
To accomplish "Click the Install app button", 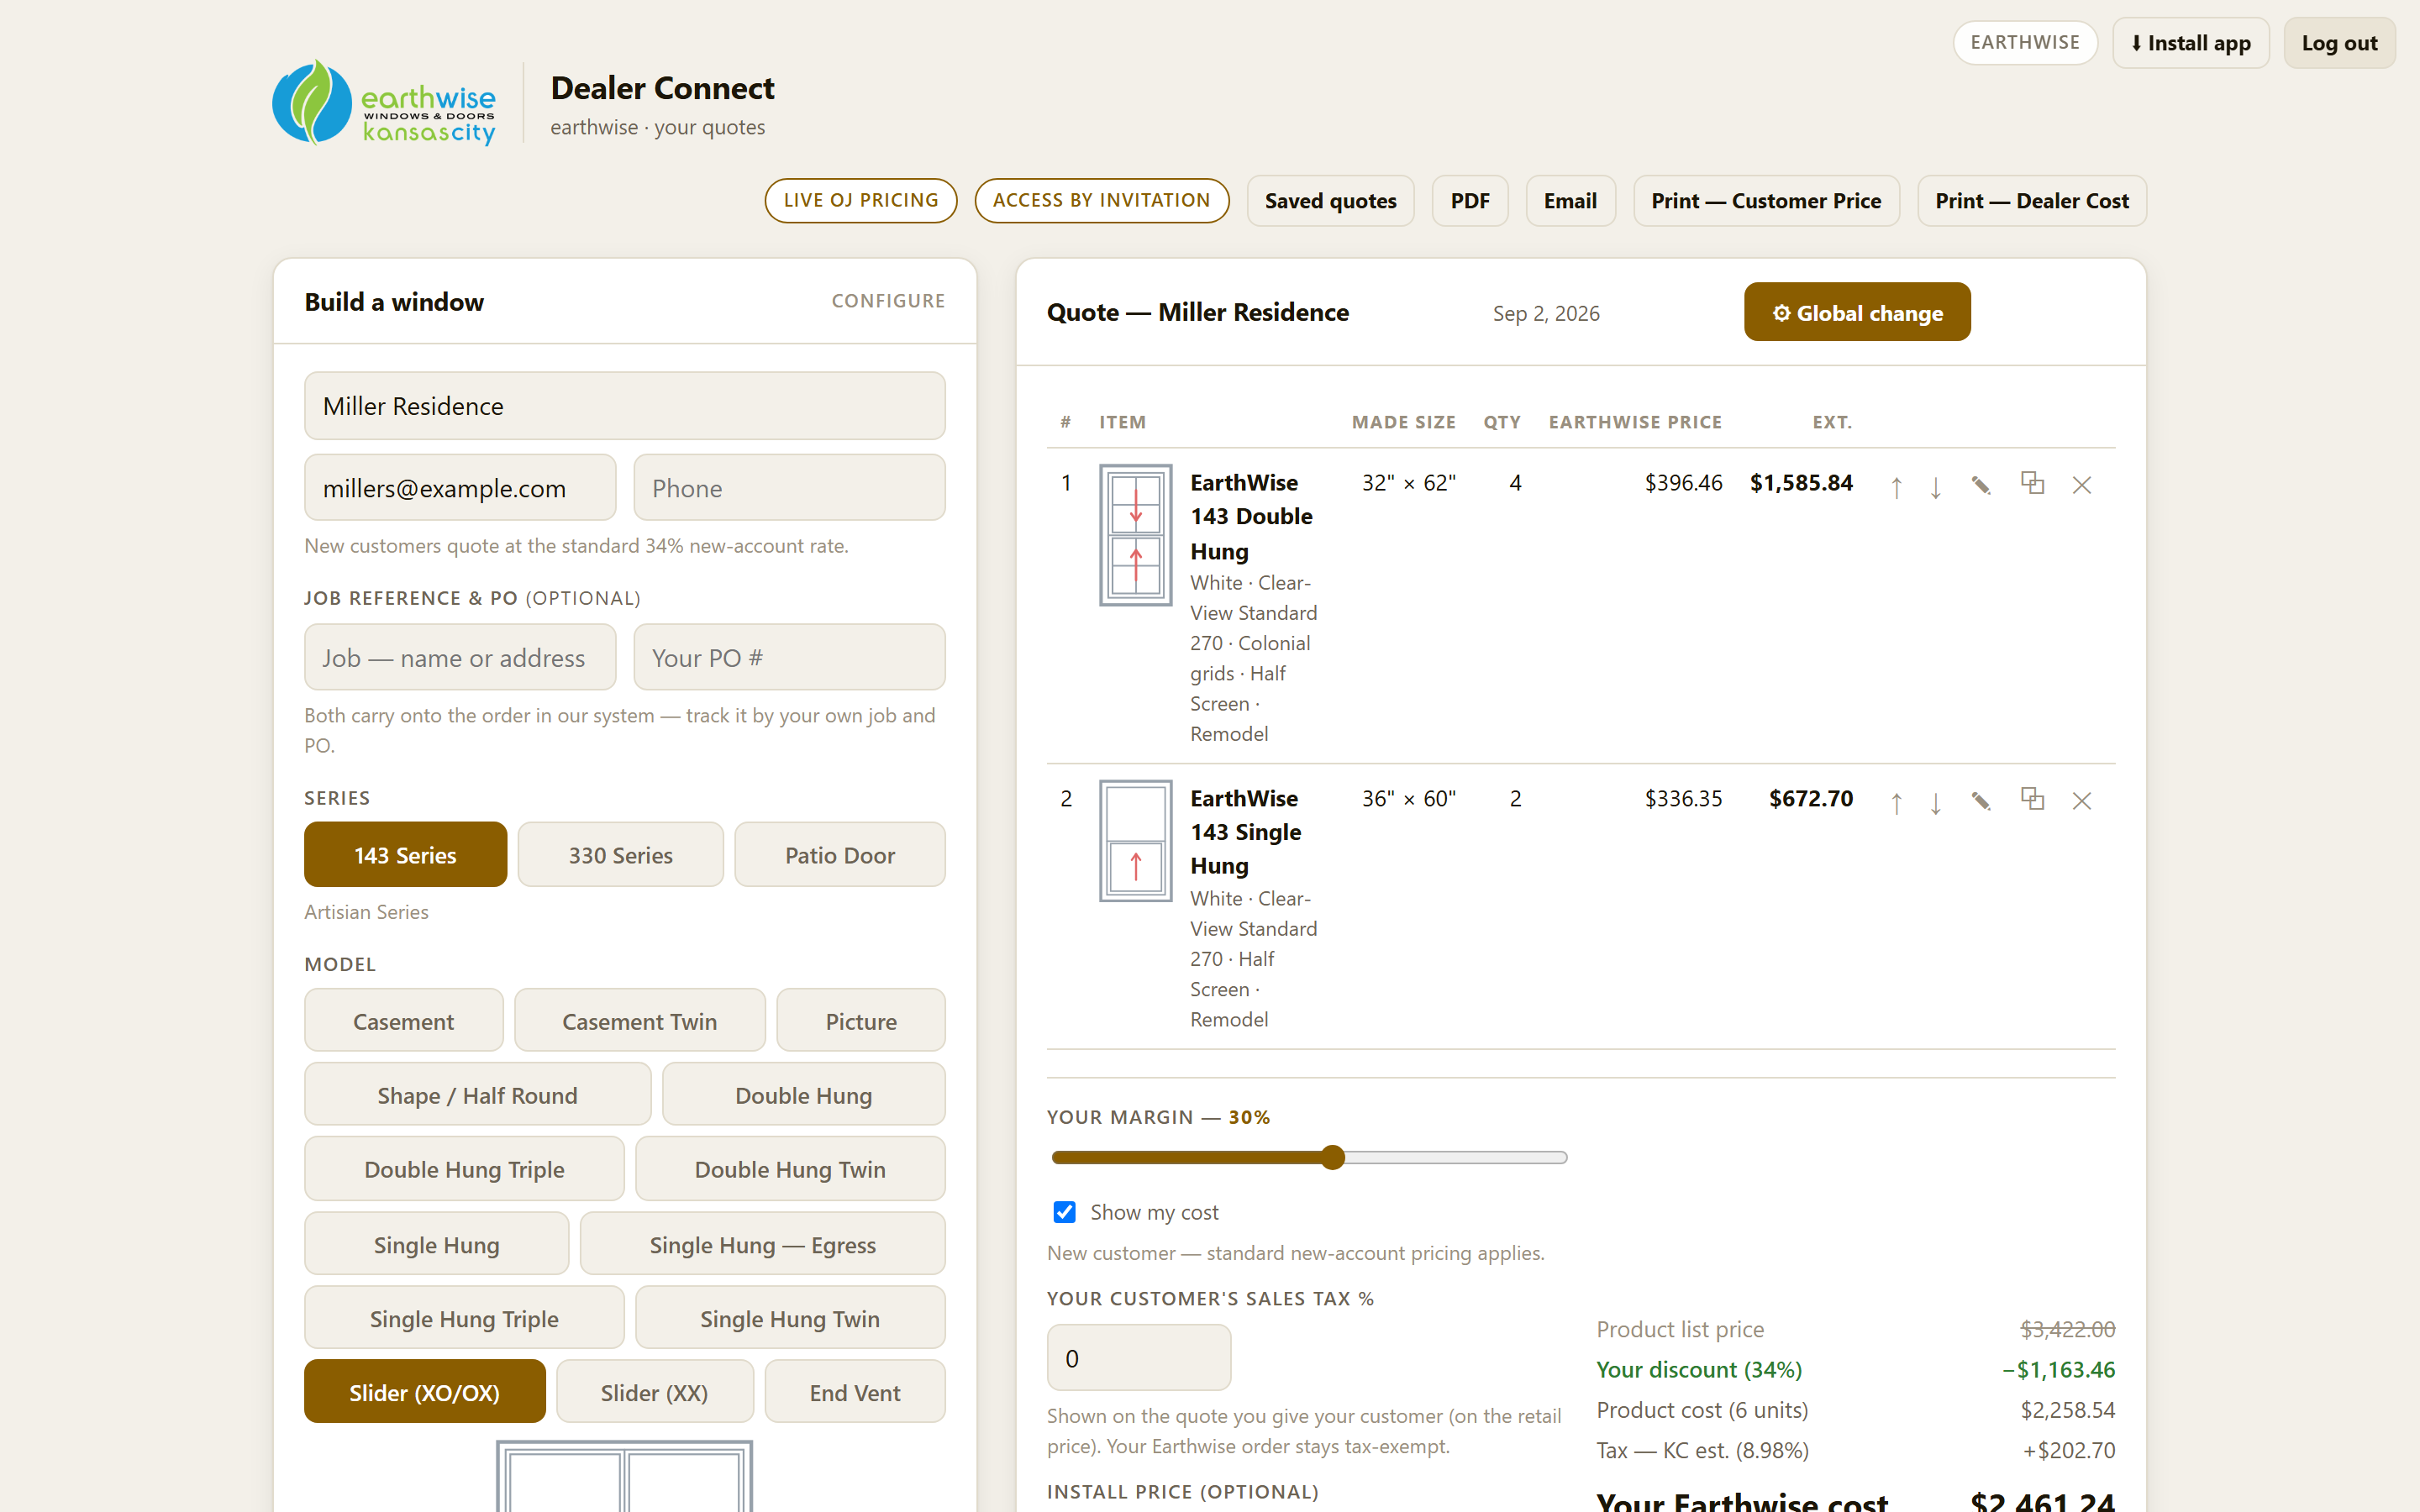I will 2191,43.
